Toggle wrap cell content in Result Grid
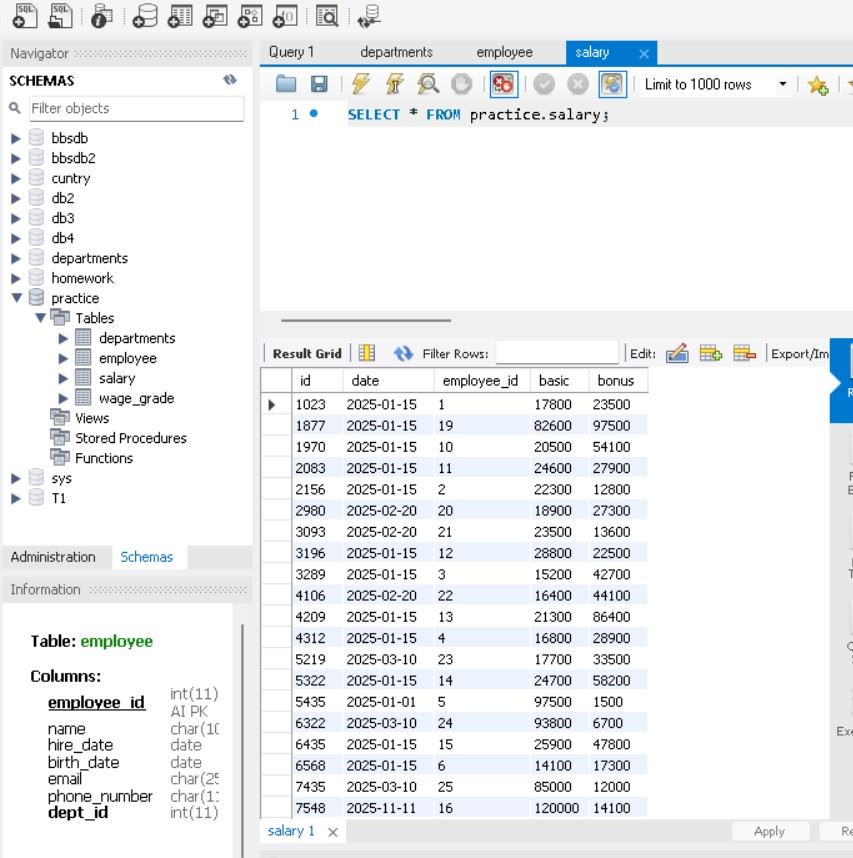This screenshot has width=853, height=858. [x=367, y=353]
